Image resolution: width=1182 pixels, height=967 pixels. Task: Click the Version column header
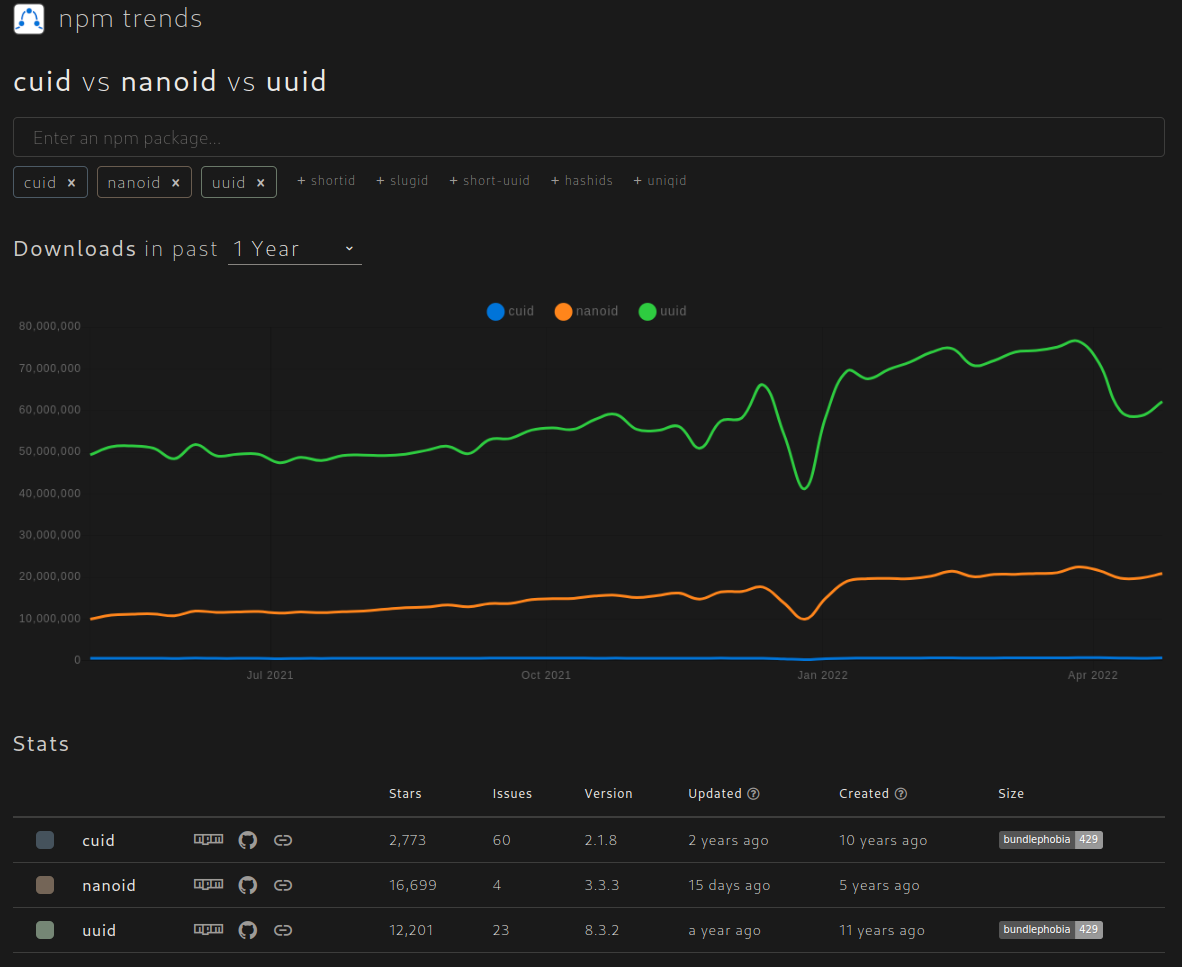608,794
